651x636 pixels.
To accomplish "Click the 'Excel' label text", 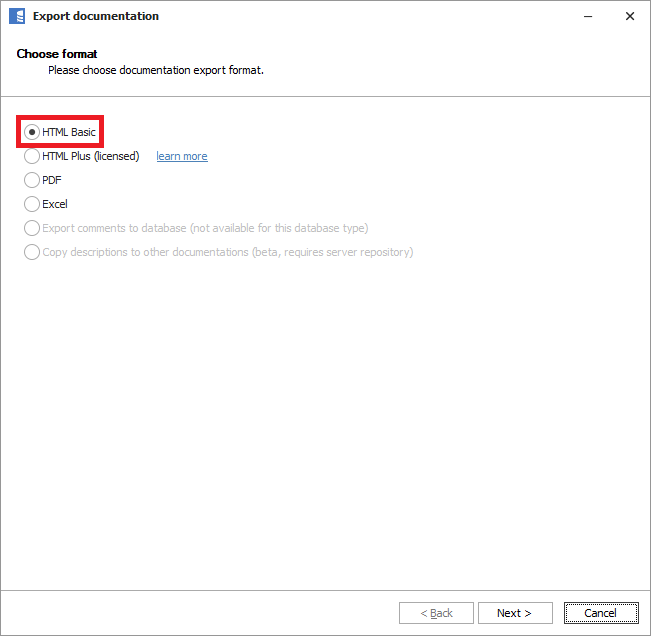I will pos(55,204).
